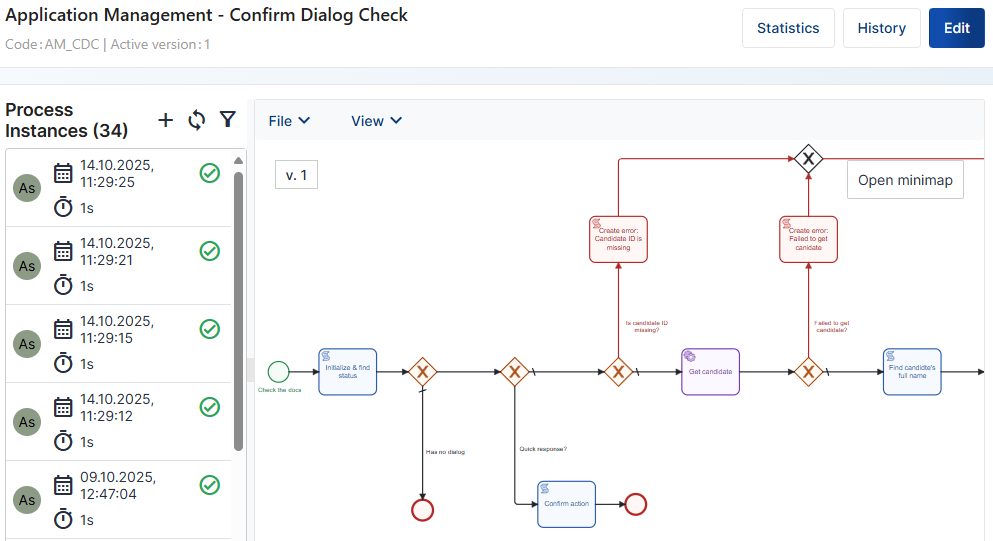The width and height of the screenshot is (993, 541).
Task: Click the Candidate ID is missing error task
Action: (618, 240)
